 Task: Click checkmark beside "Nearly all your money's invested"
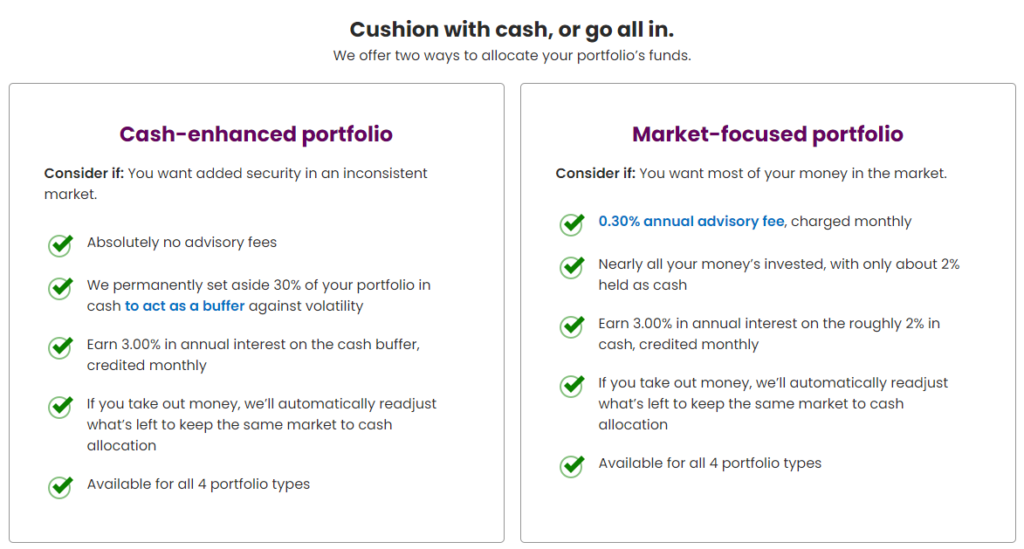tap(572, 267)
